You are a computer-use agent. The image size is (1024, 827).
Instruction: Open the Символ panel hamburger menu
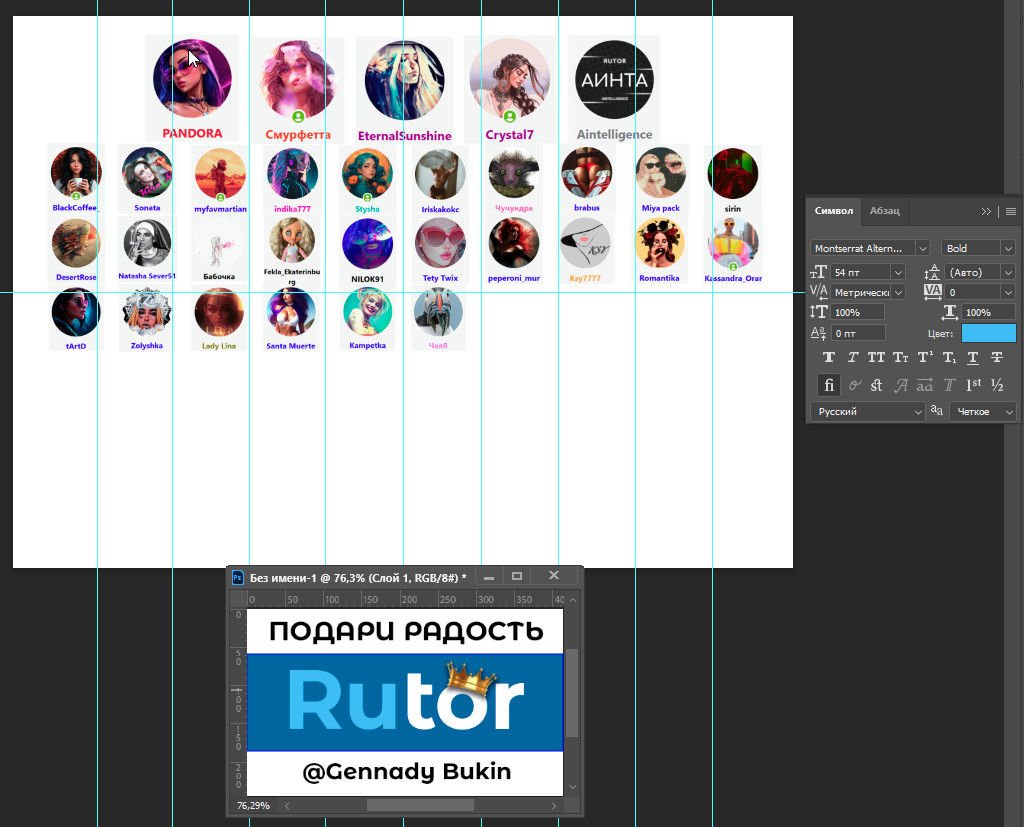tap(1011, 211)
